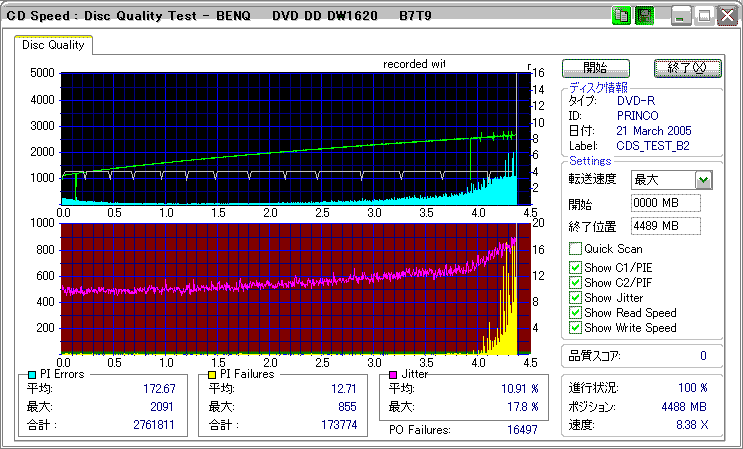
Task: Click the magenta Jitter legend swatch
Action: click(393, 374)
